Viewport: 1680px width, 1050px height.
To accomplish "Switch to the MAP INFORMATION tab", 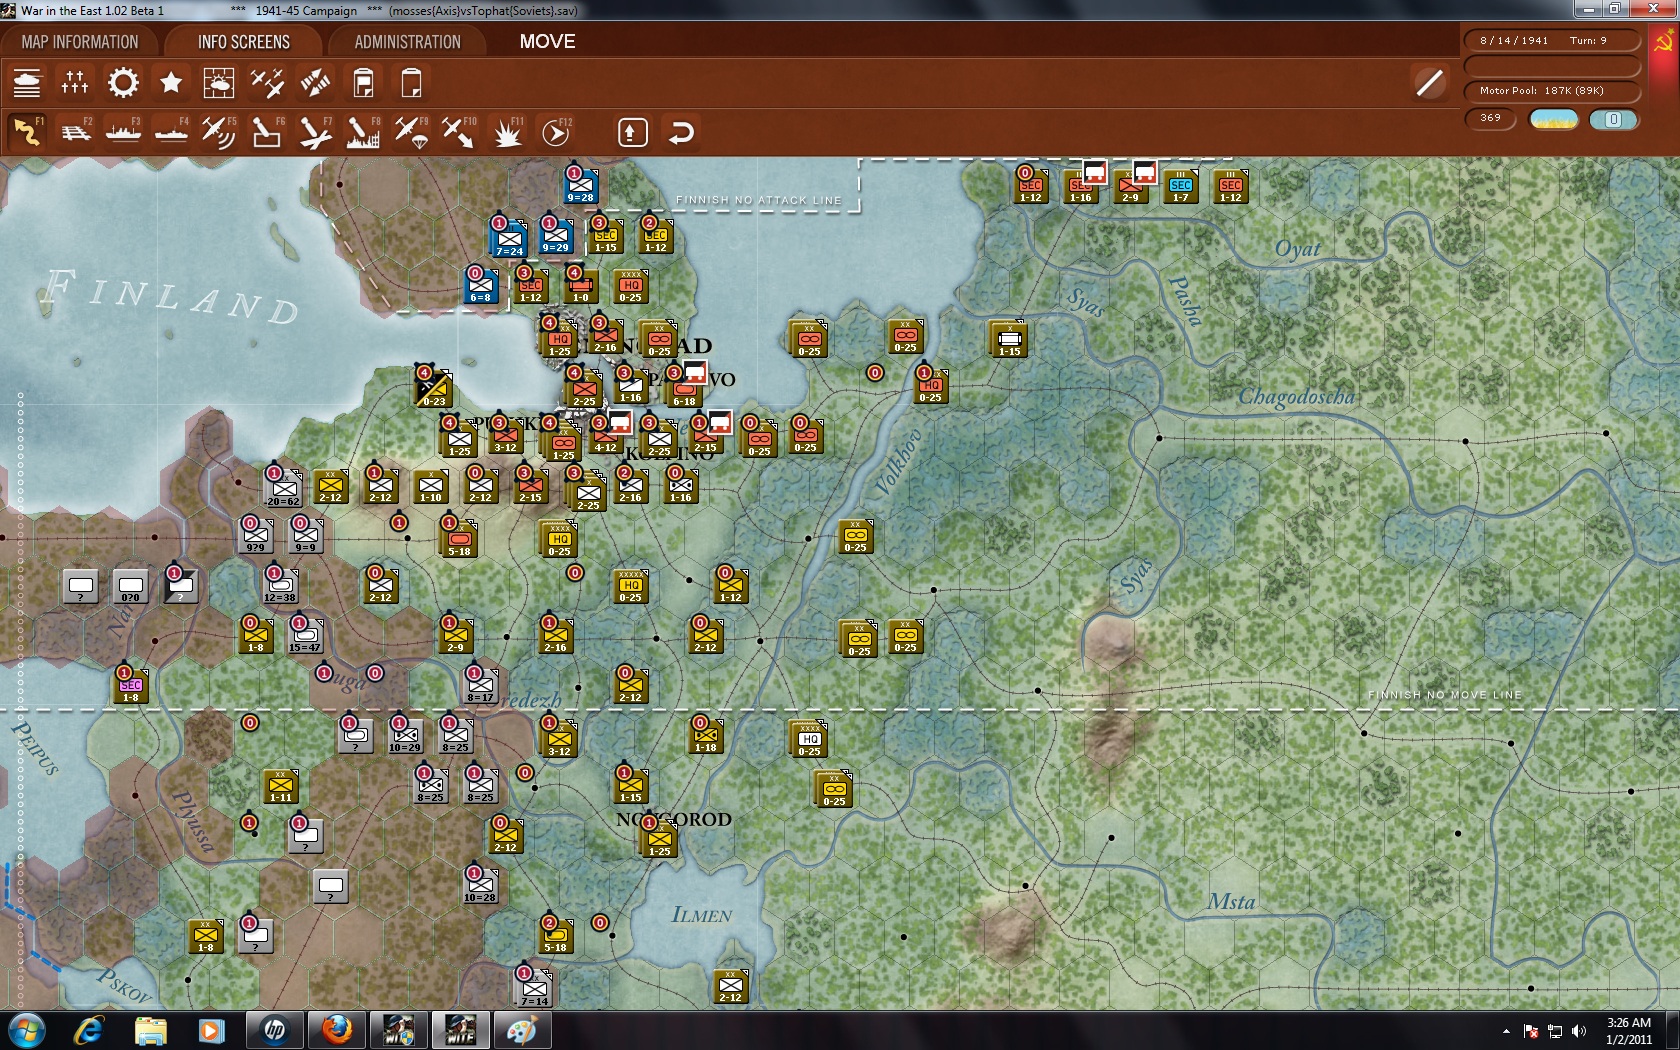I will point(80,41).
